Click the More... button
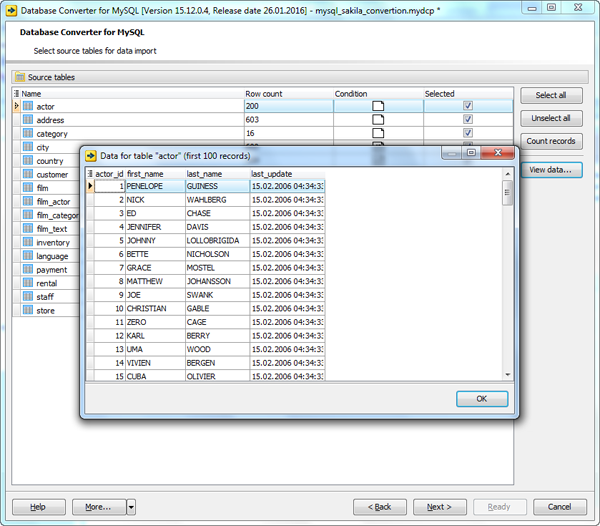Image resolution: width=600 pixels, height=526 pixels. coord(99,507)
